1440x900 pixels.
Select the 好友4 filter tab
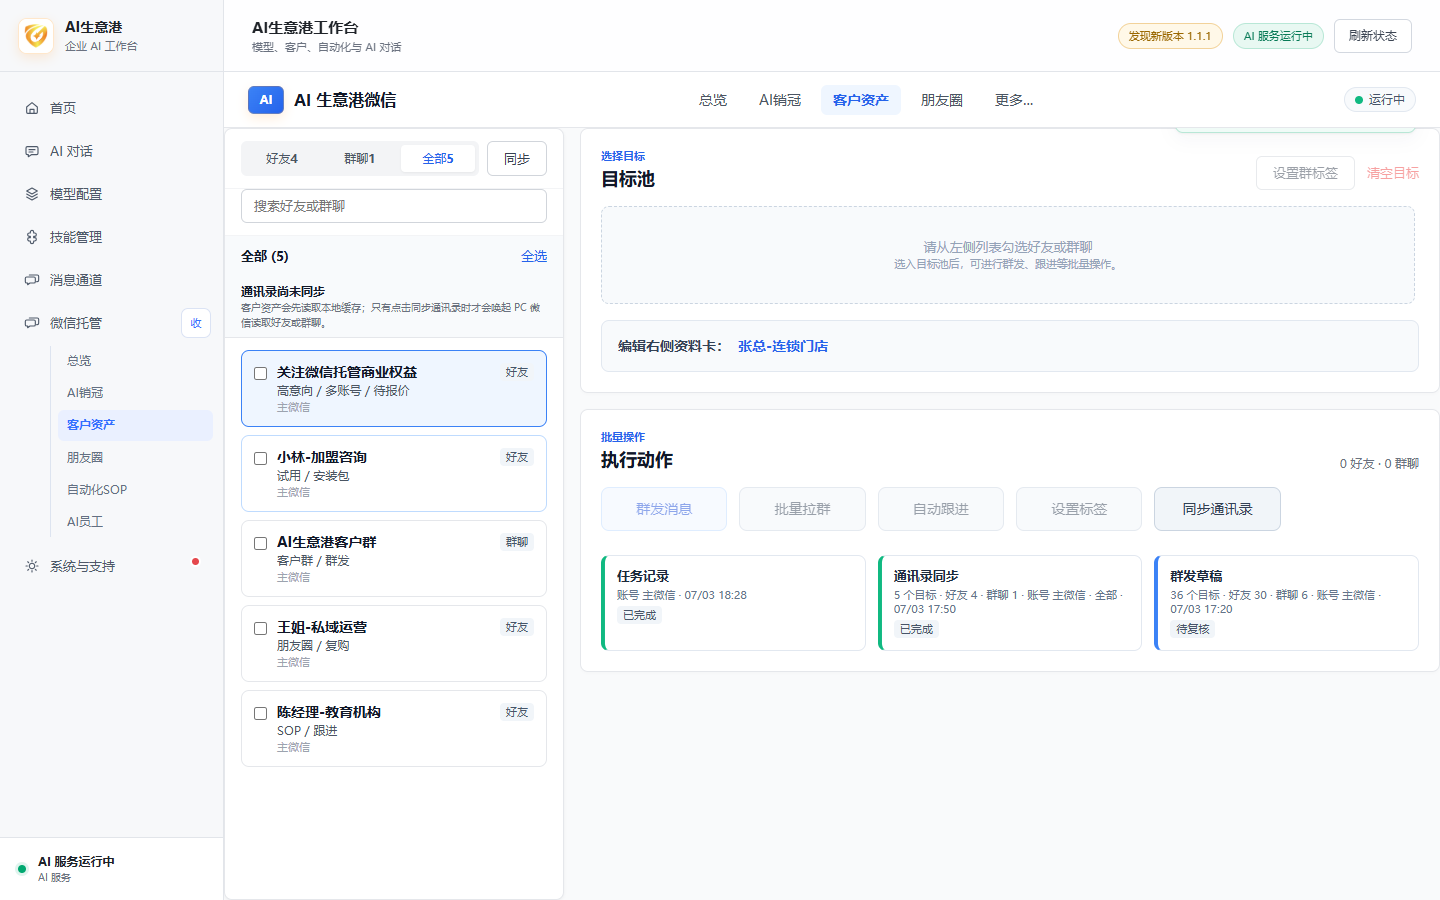coord(282,159)
